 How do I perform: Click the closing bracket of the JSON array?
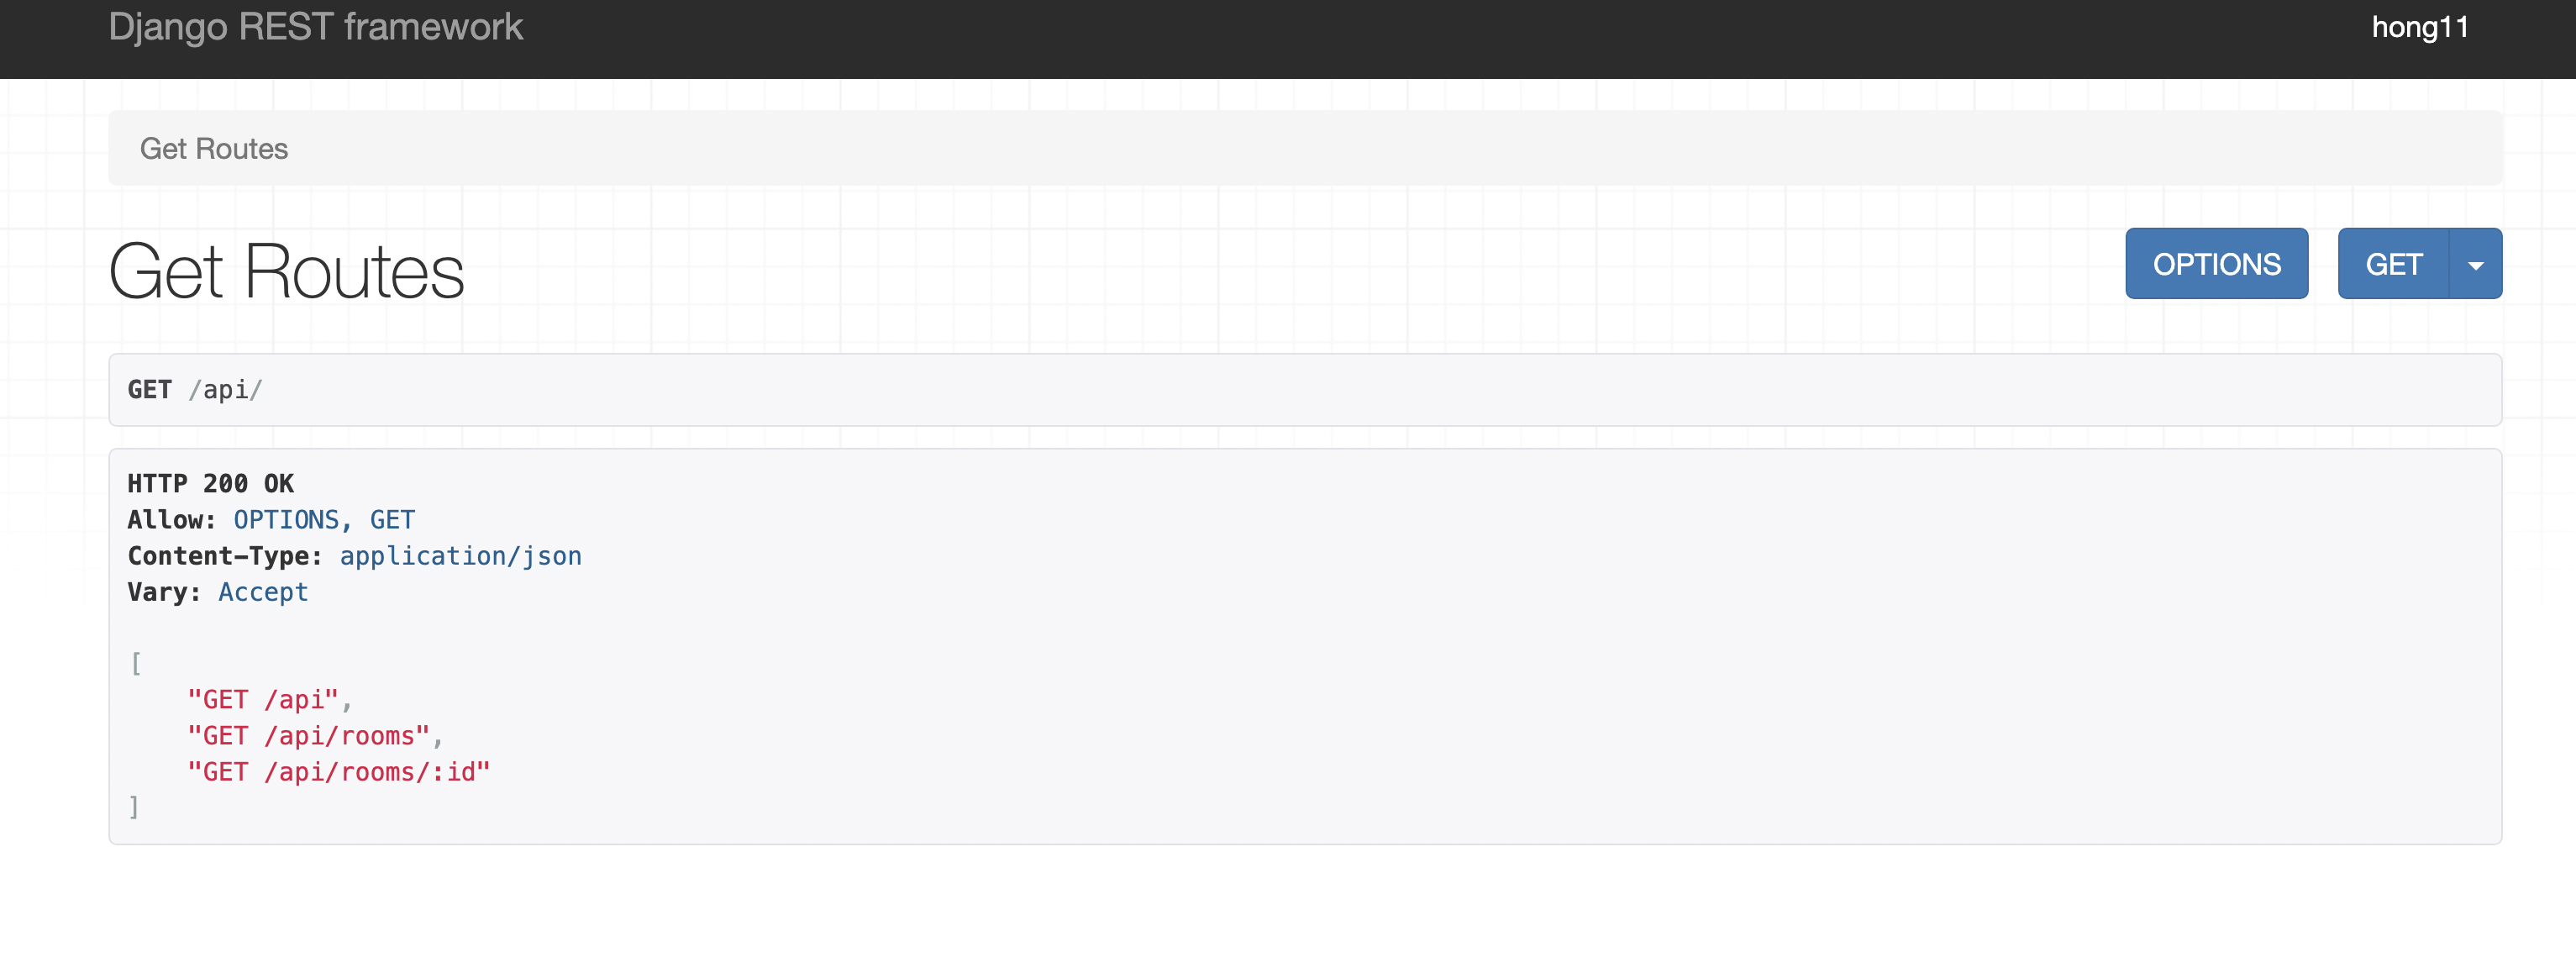point(134,808)
